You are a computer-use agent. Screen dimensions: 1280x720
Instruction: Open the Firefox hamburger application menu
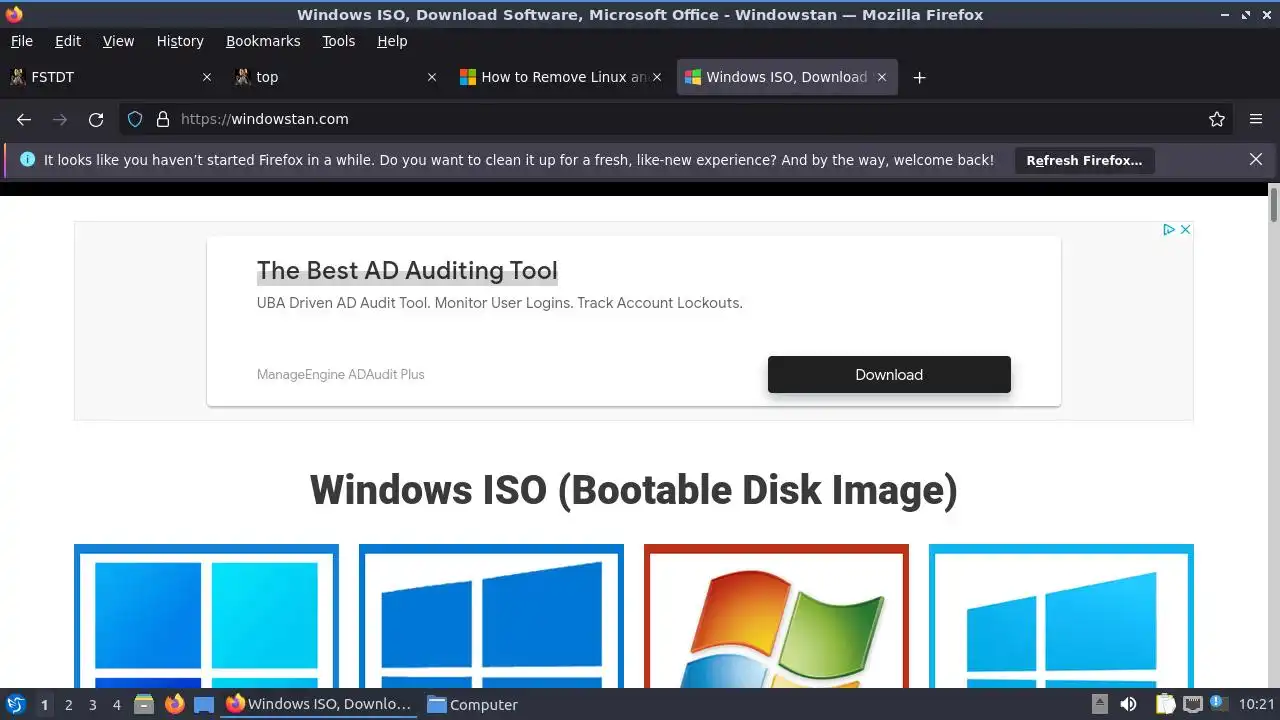[x=1256, y=119]
